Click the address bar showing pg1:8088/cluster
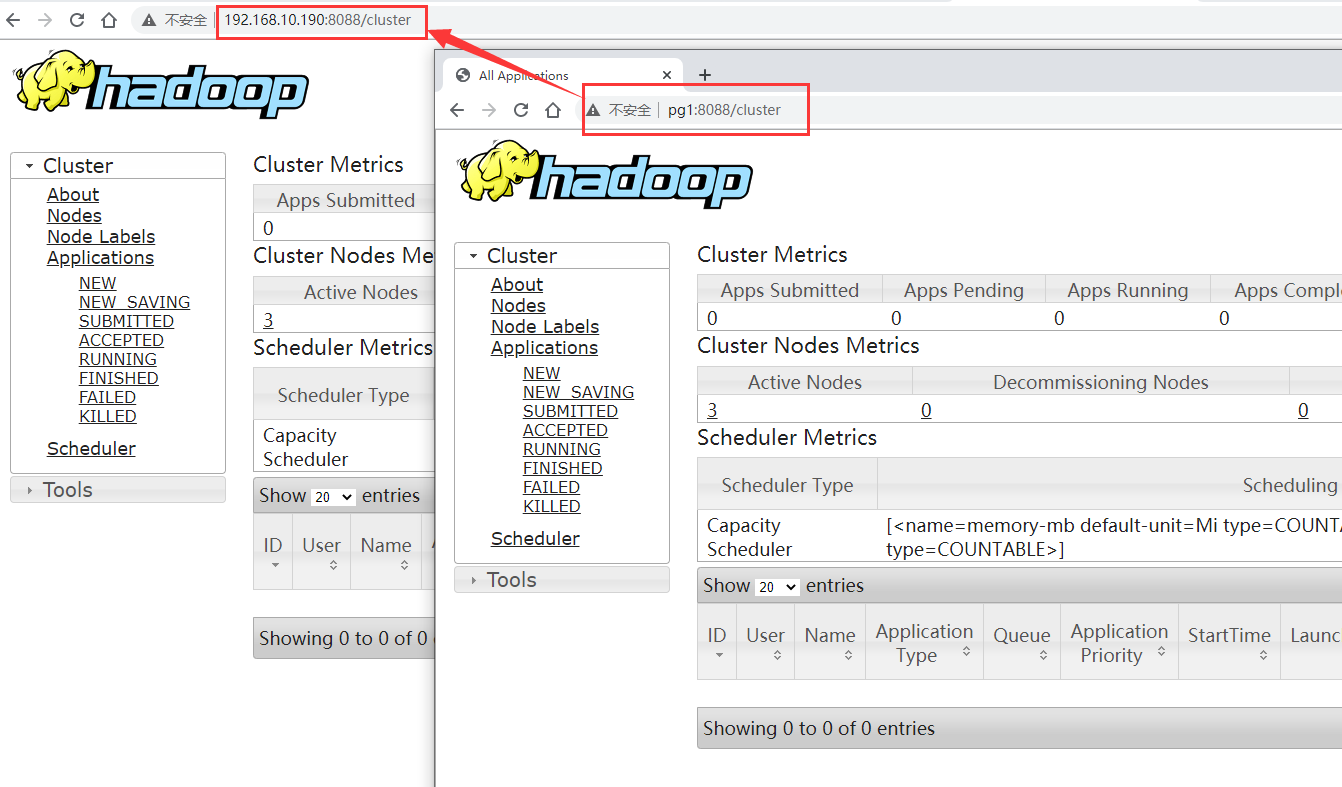 pos(724,110)
